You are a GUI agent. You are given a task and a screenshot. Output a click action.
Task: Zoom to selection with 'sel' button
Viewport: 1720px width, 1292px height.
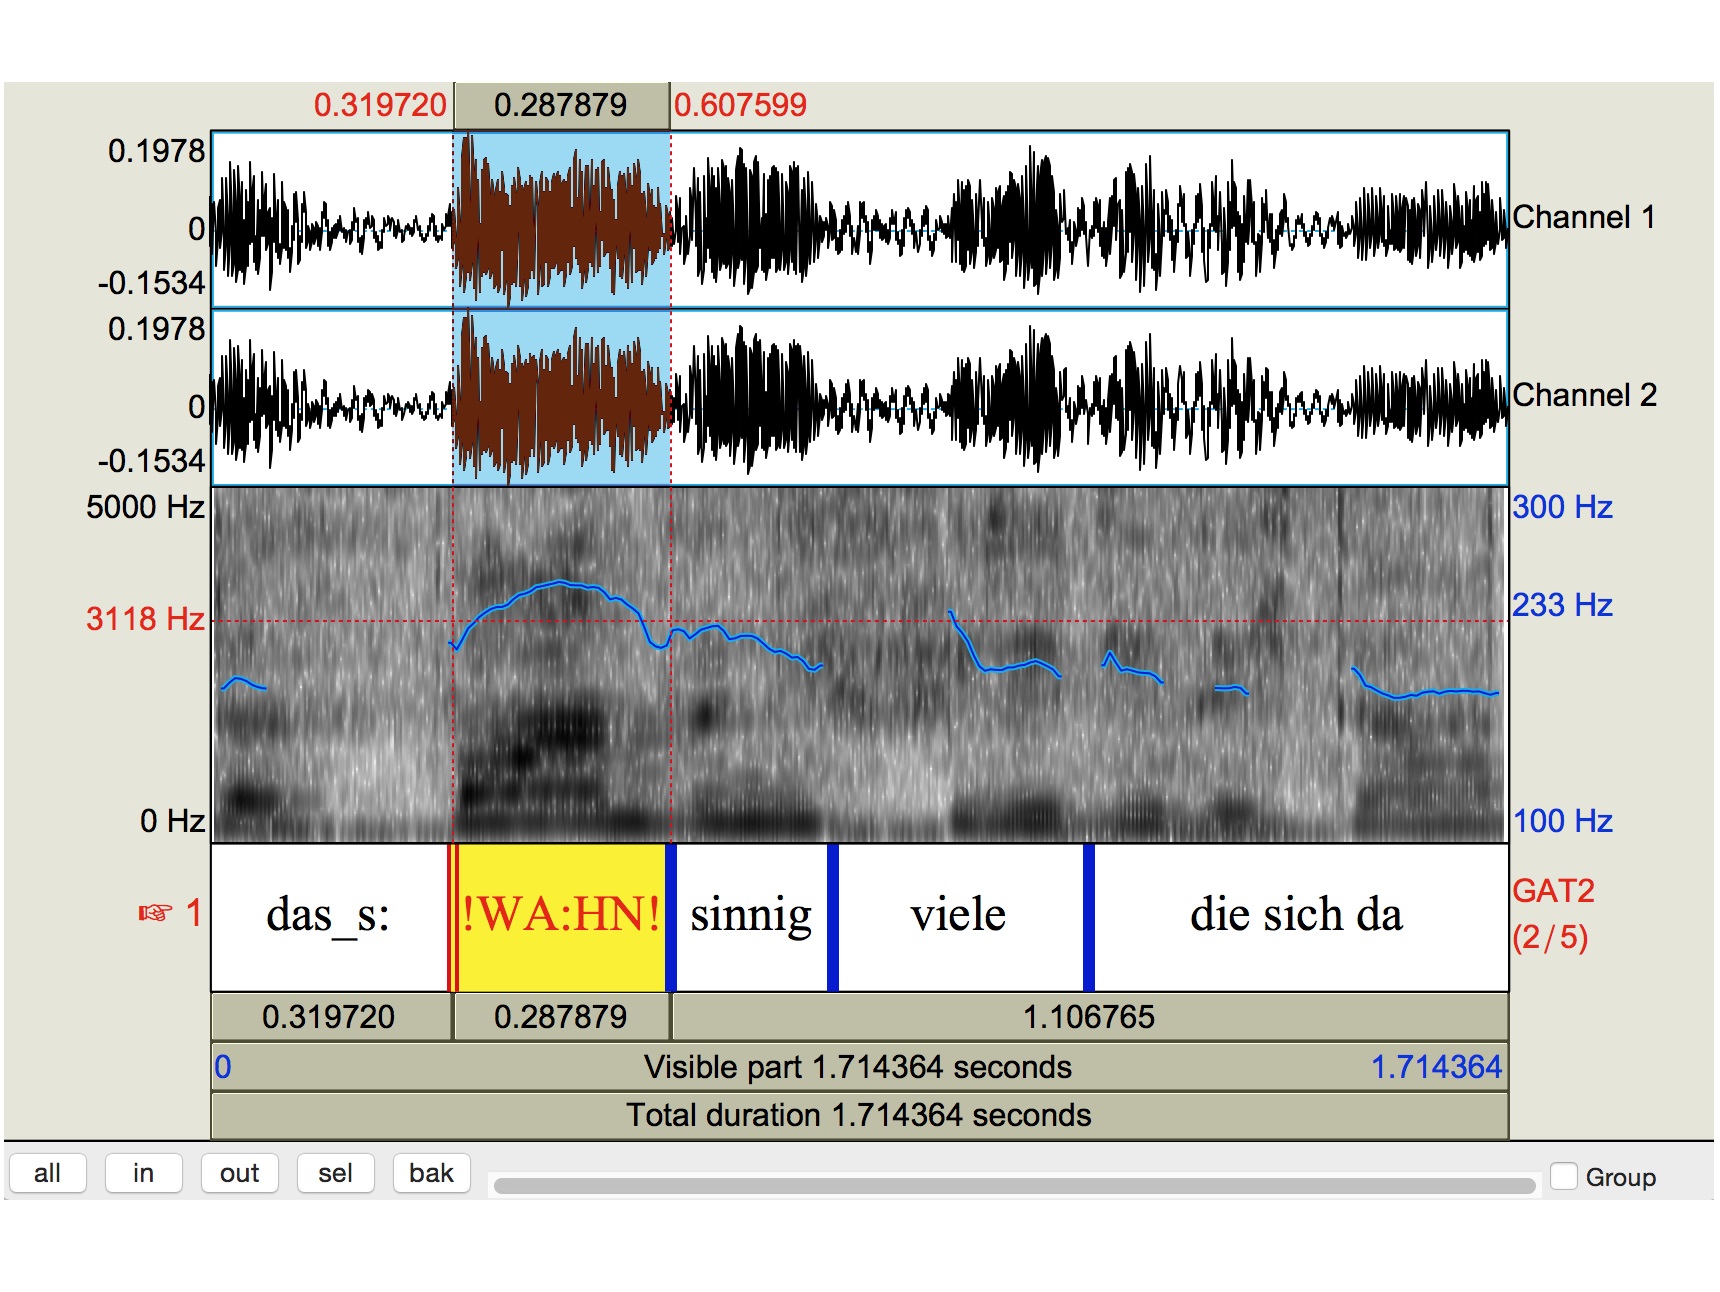pyautogui.click(x=335, y=1173)
